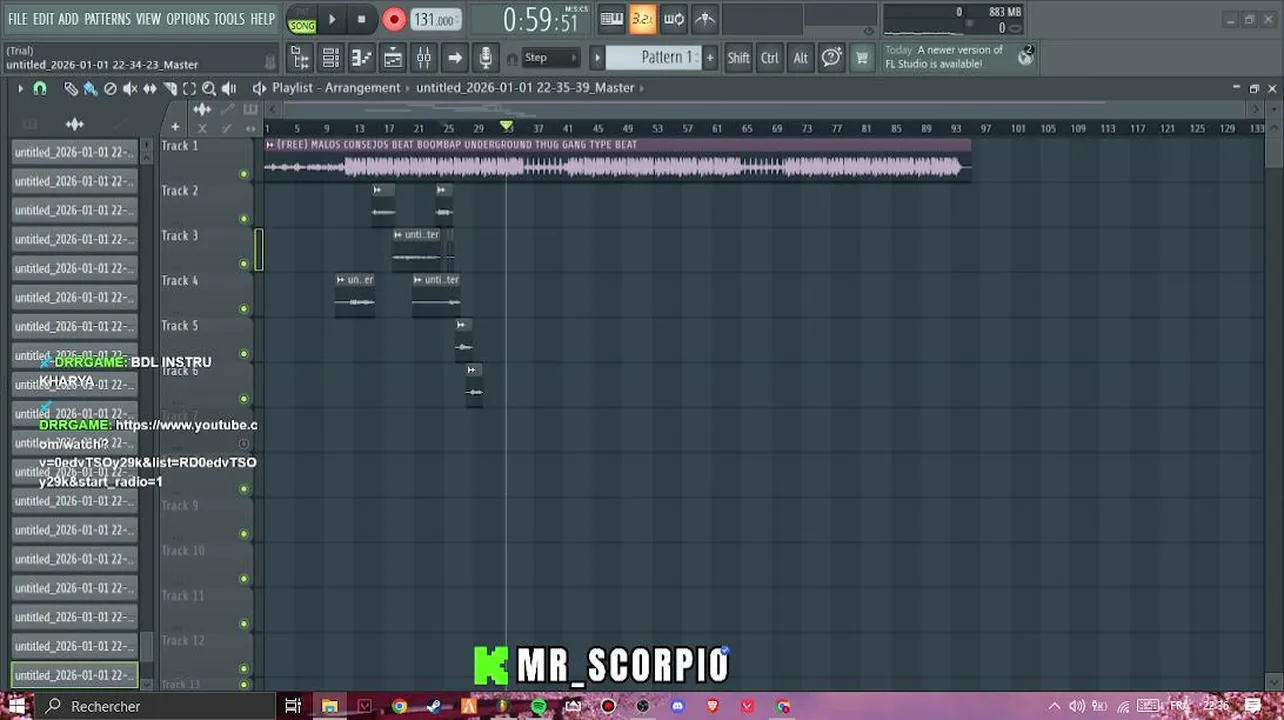Open the Step snap dropdown

pyautogui.click(x=550, y=58)
